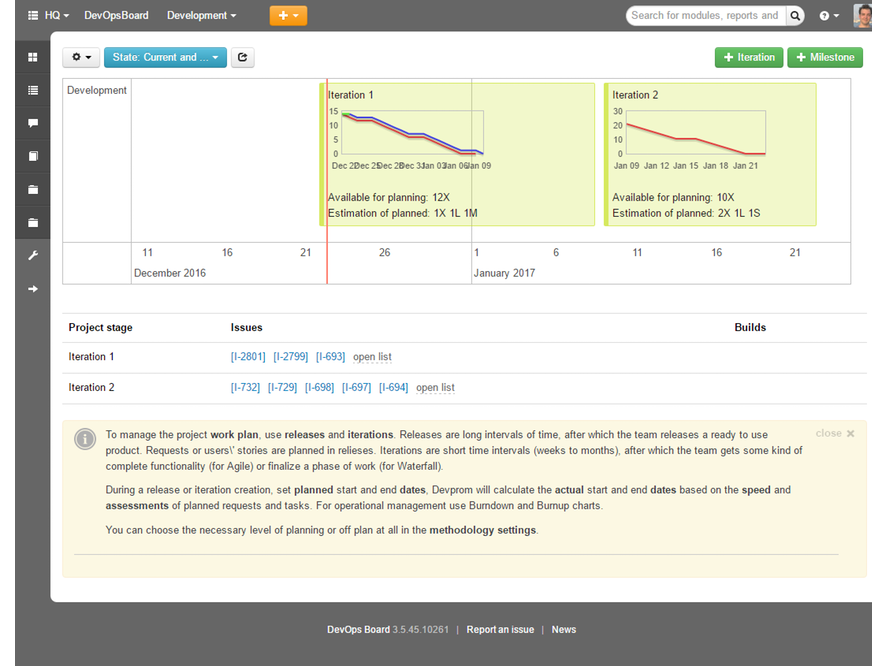
Task: Click the January 2017 month label
Action: (504, 273)
